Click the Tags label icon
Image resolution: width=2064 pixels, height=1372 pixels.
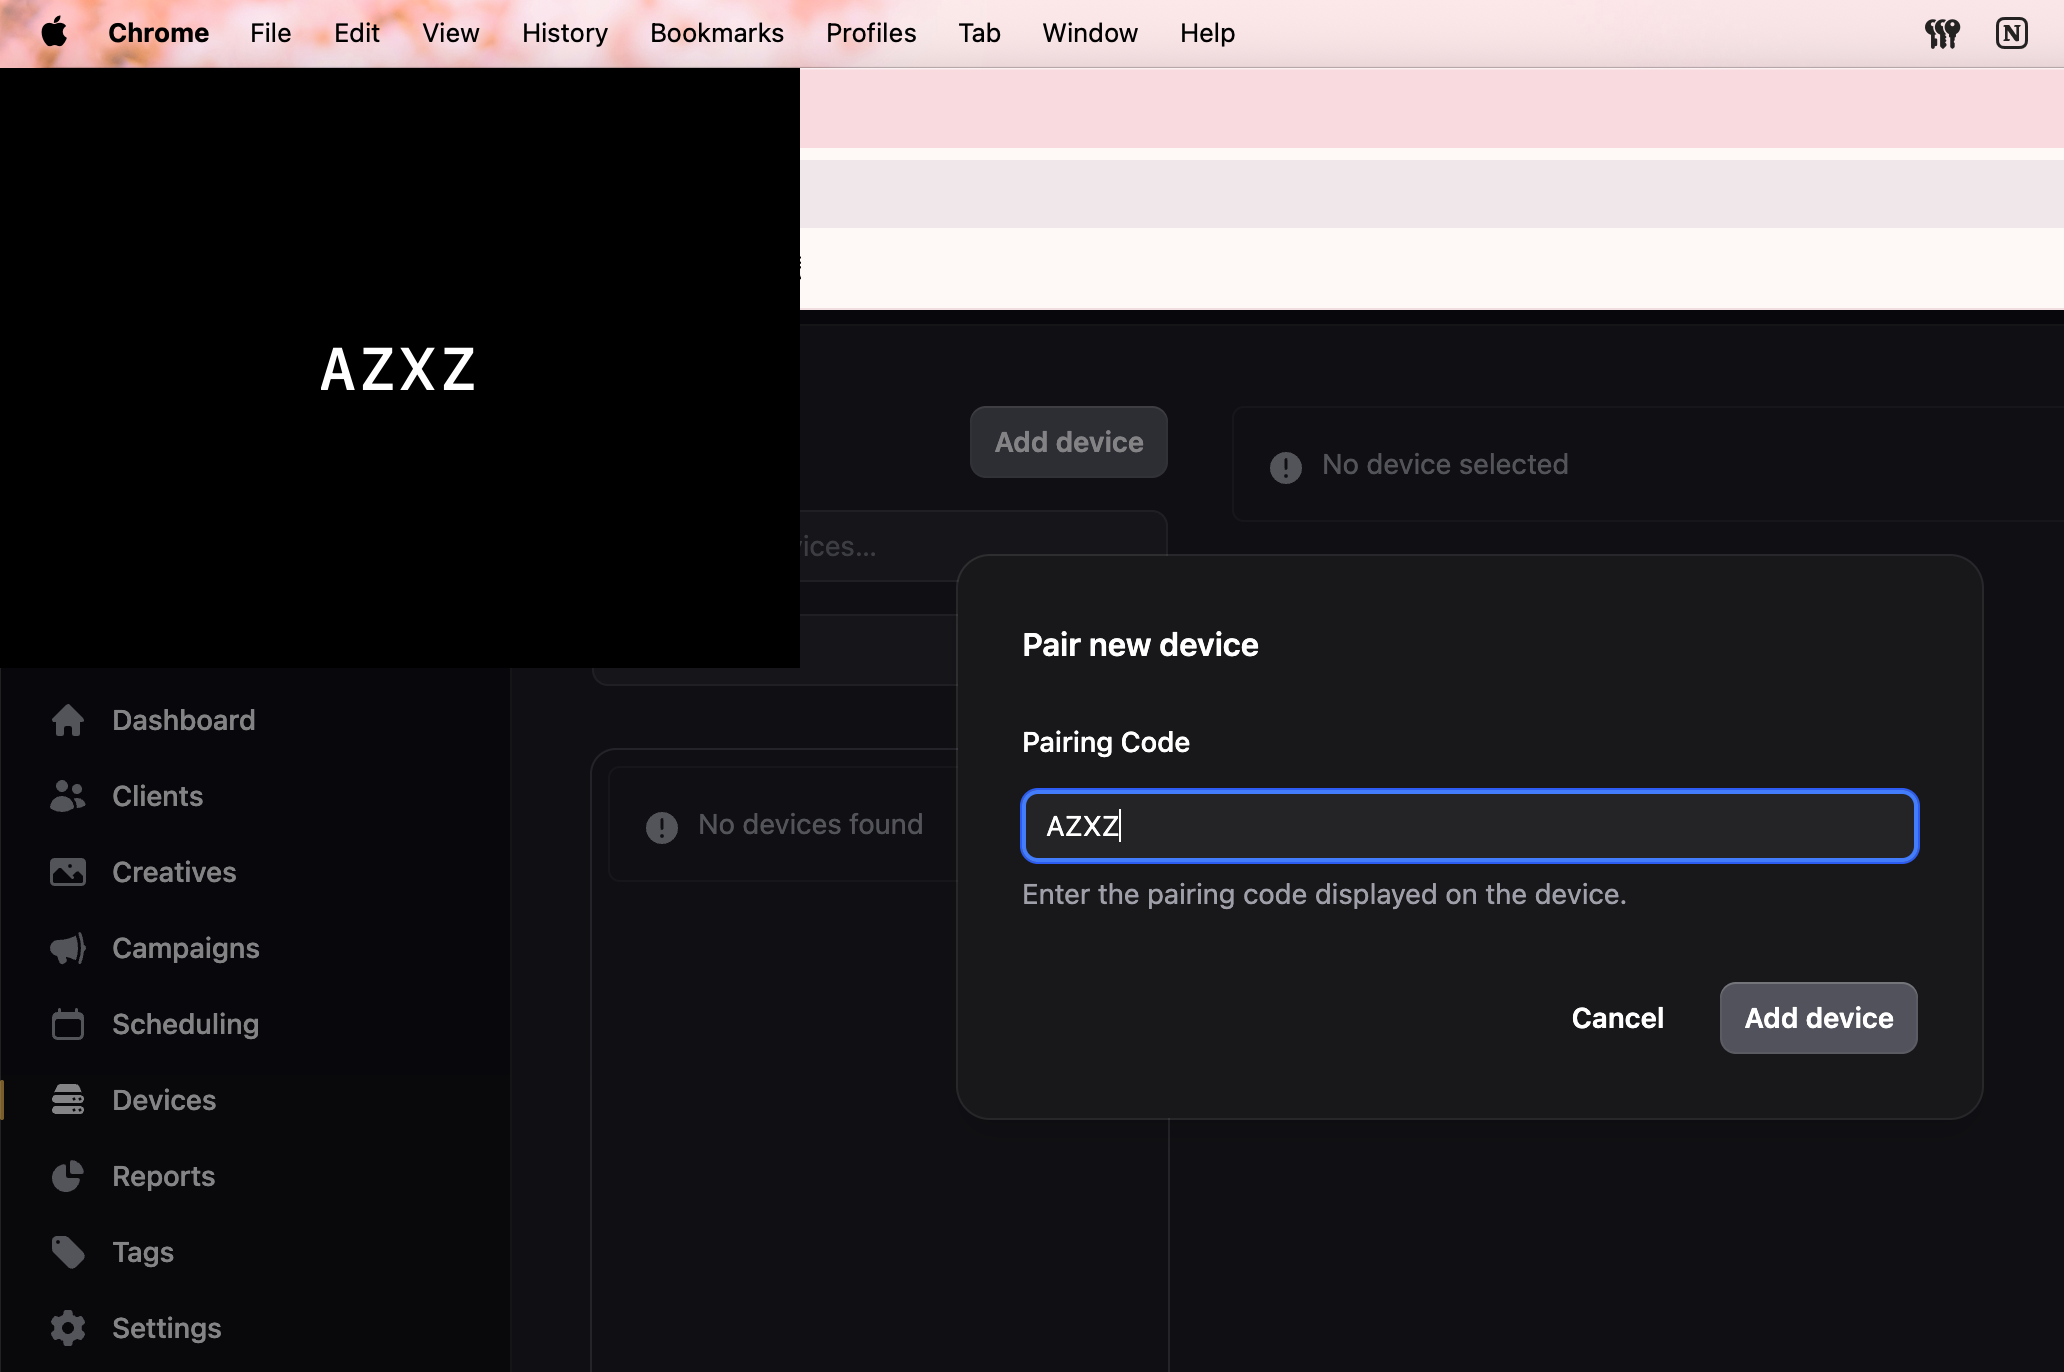coord(68,1252)
